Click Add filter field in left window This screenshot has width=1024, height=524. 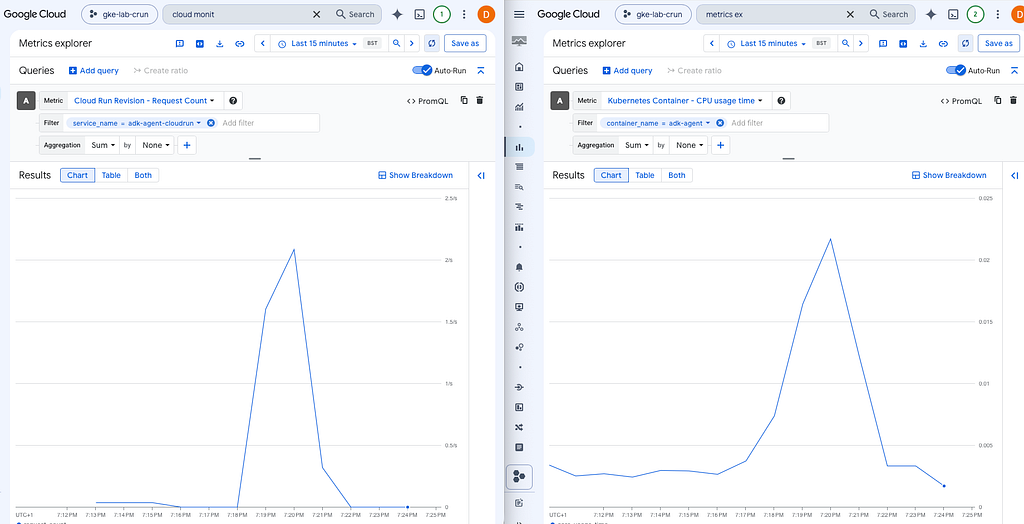pyautogui.click(x=238, y=123)
